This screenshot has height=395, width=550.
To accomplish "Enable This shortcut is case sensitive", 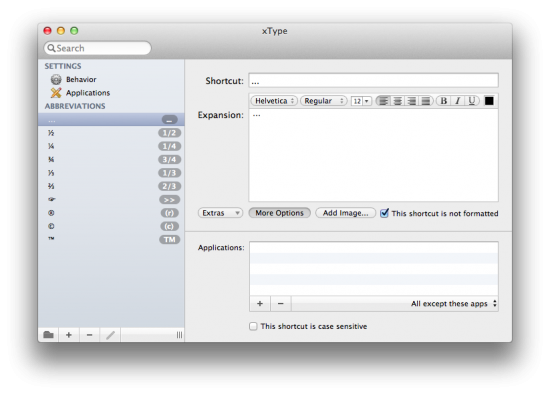I will pyautogui.click(x=253, y=326).
